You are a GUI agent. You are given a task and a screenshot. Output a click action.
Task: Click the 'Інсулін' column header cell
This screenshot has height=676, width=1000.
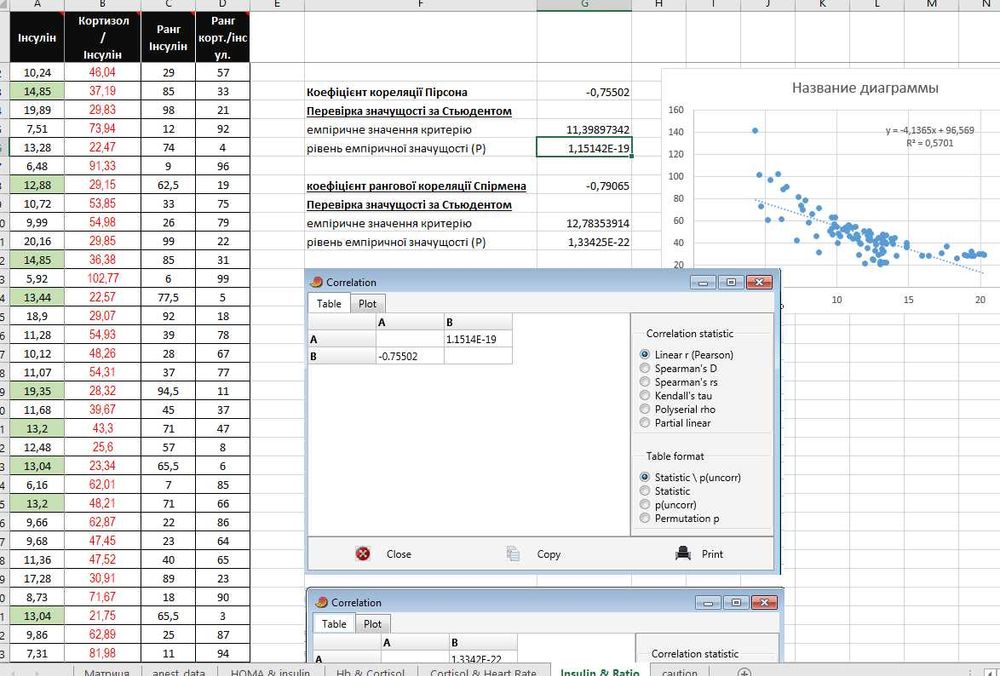(x=37, y=37)
